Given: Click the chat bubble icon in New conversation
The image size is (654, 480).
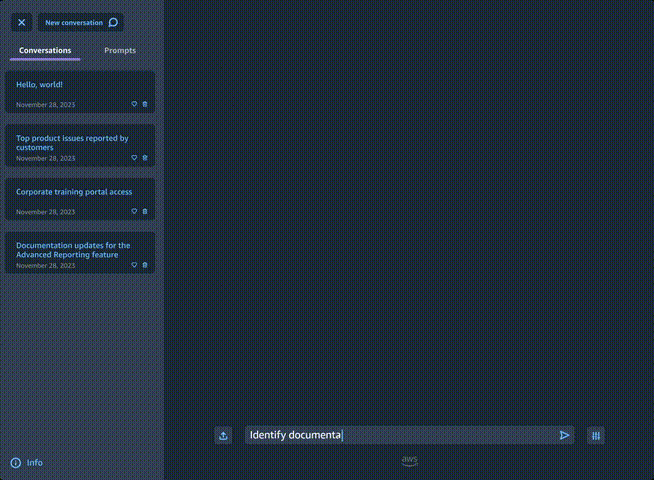Looking at the screenshot, I should tap(113, 23).
